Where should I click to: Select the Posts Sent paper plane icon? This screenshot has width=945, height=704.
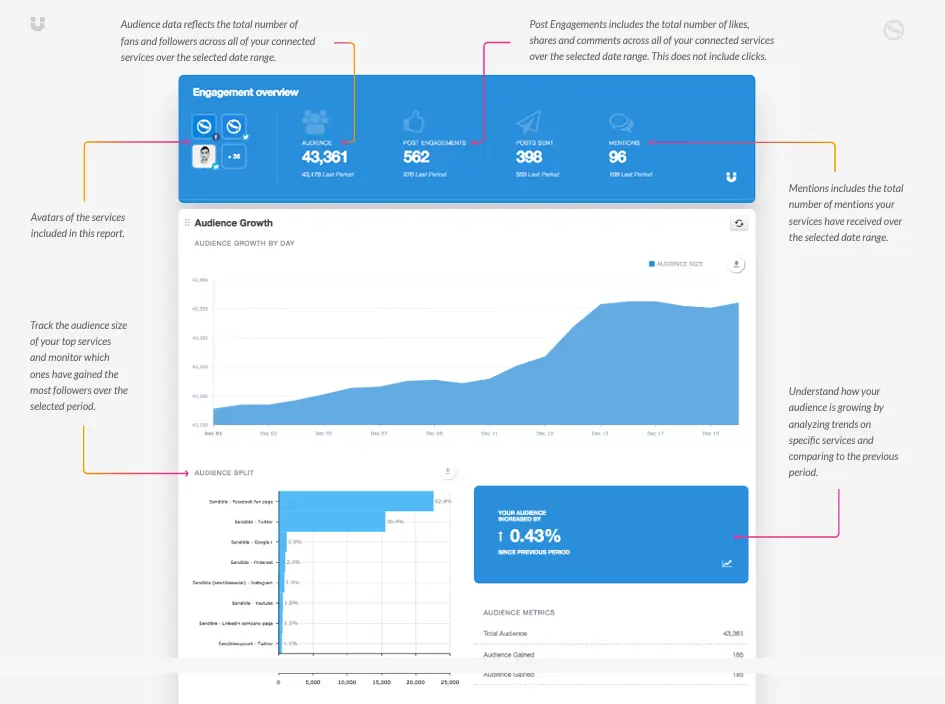tap(528, 122)
